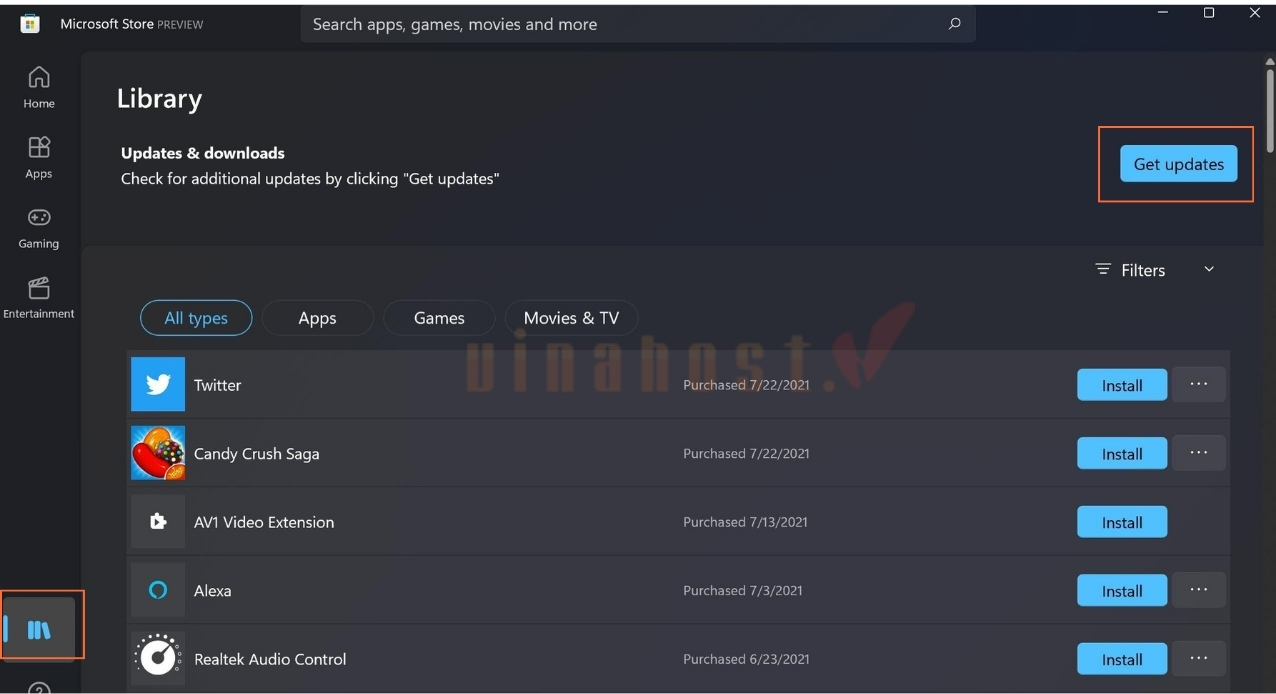Click the Purchased 7/13/2021 date
This screenshot has width=1276, height=694.
746,522
